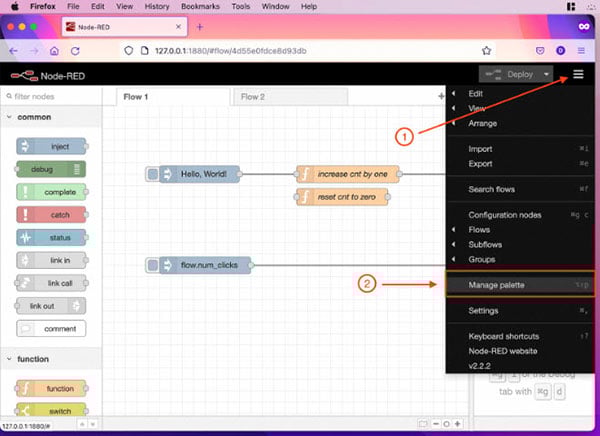The image size is (600, 436).
Task: Open the Node-RED hamburger main menu
Action: click(578, 74)
